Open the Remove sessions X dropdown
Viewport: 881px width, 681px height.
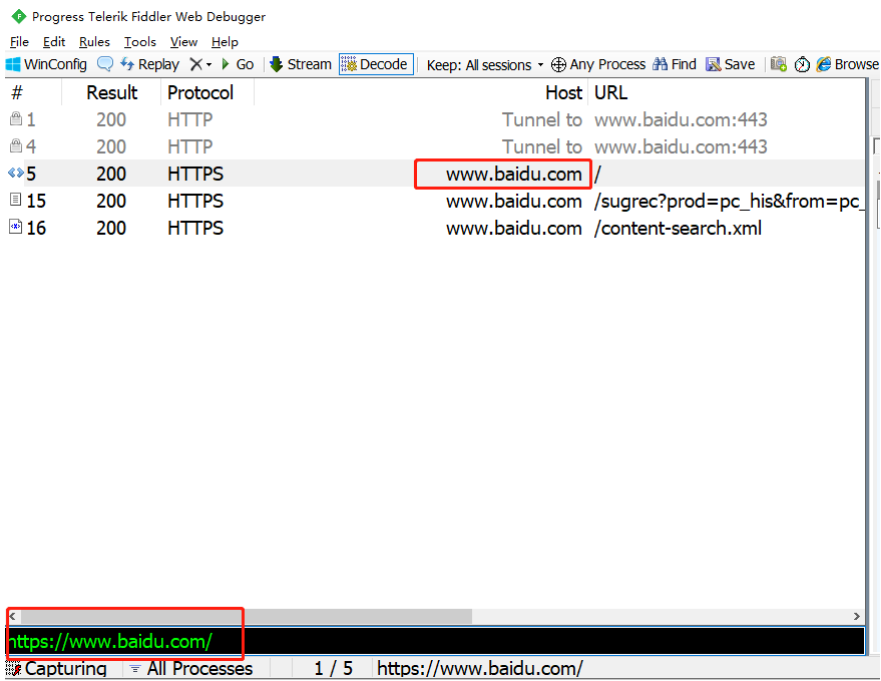(201, 65)
